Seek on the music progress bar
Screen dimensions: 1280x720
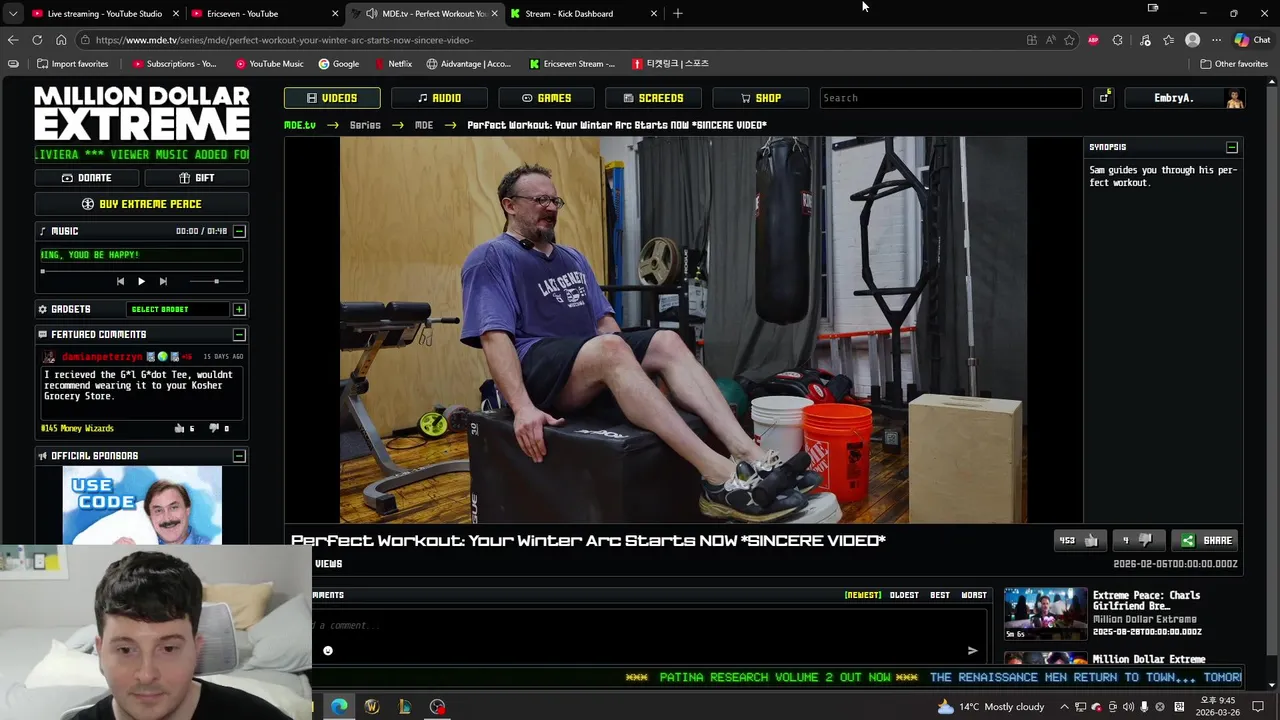141,270
